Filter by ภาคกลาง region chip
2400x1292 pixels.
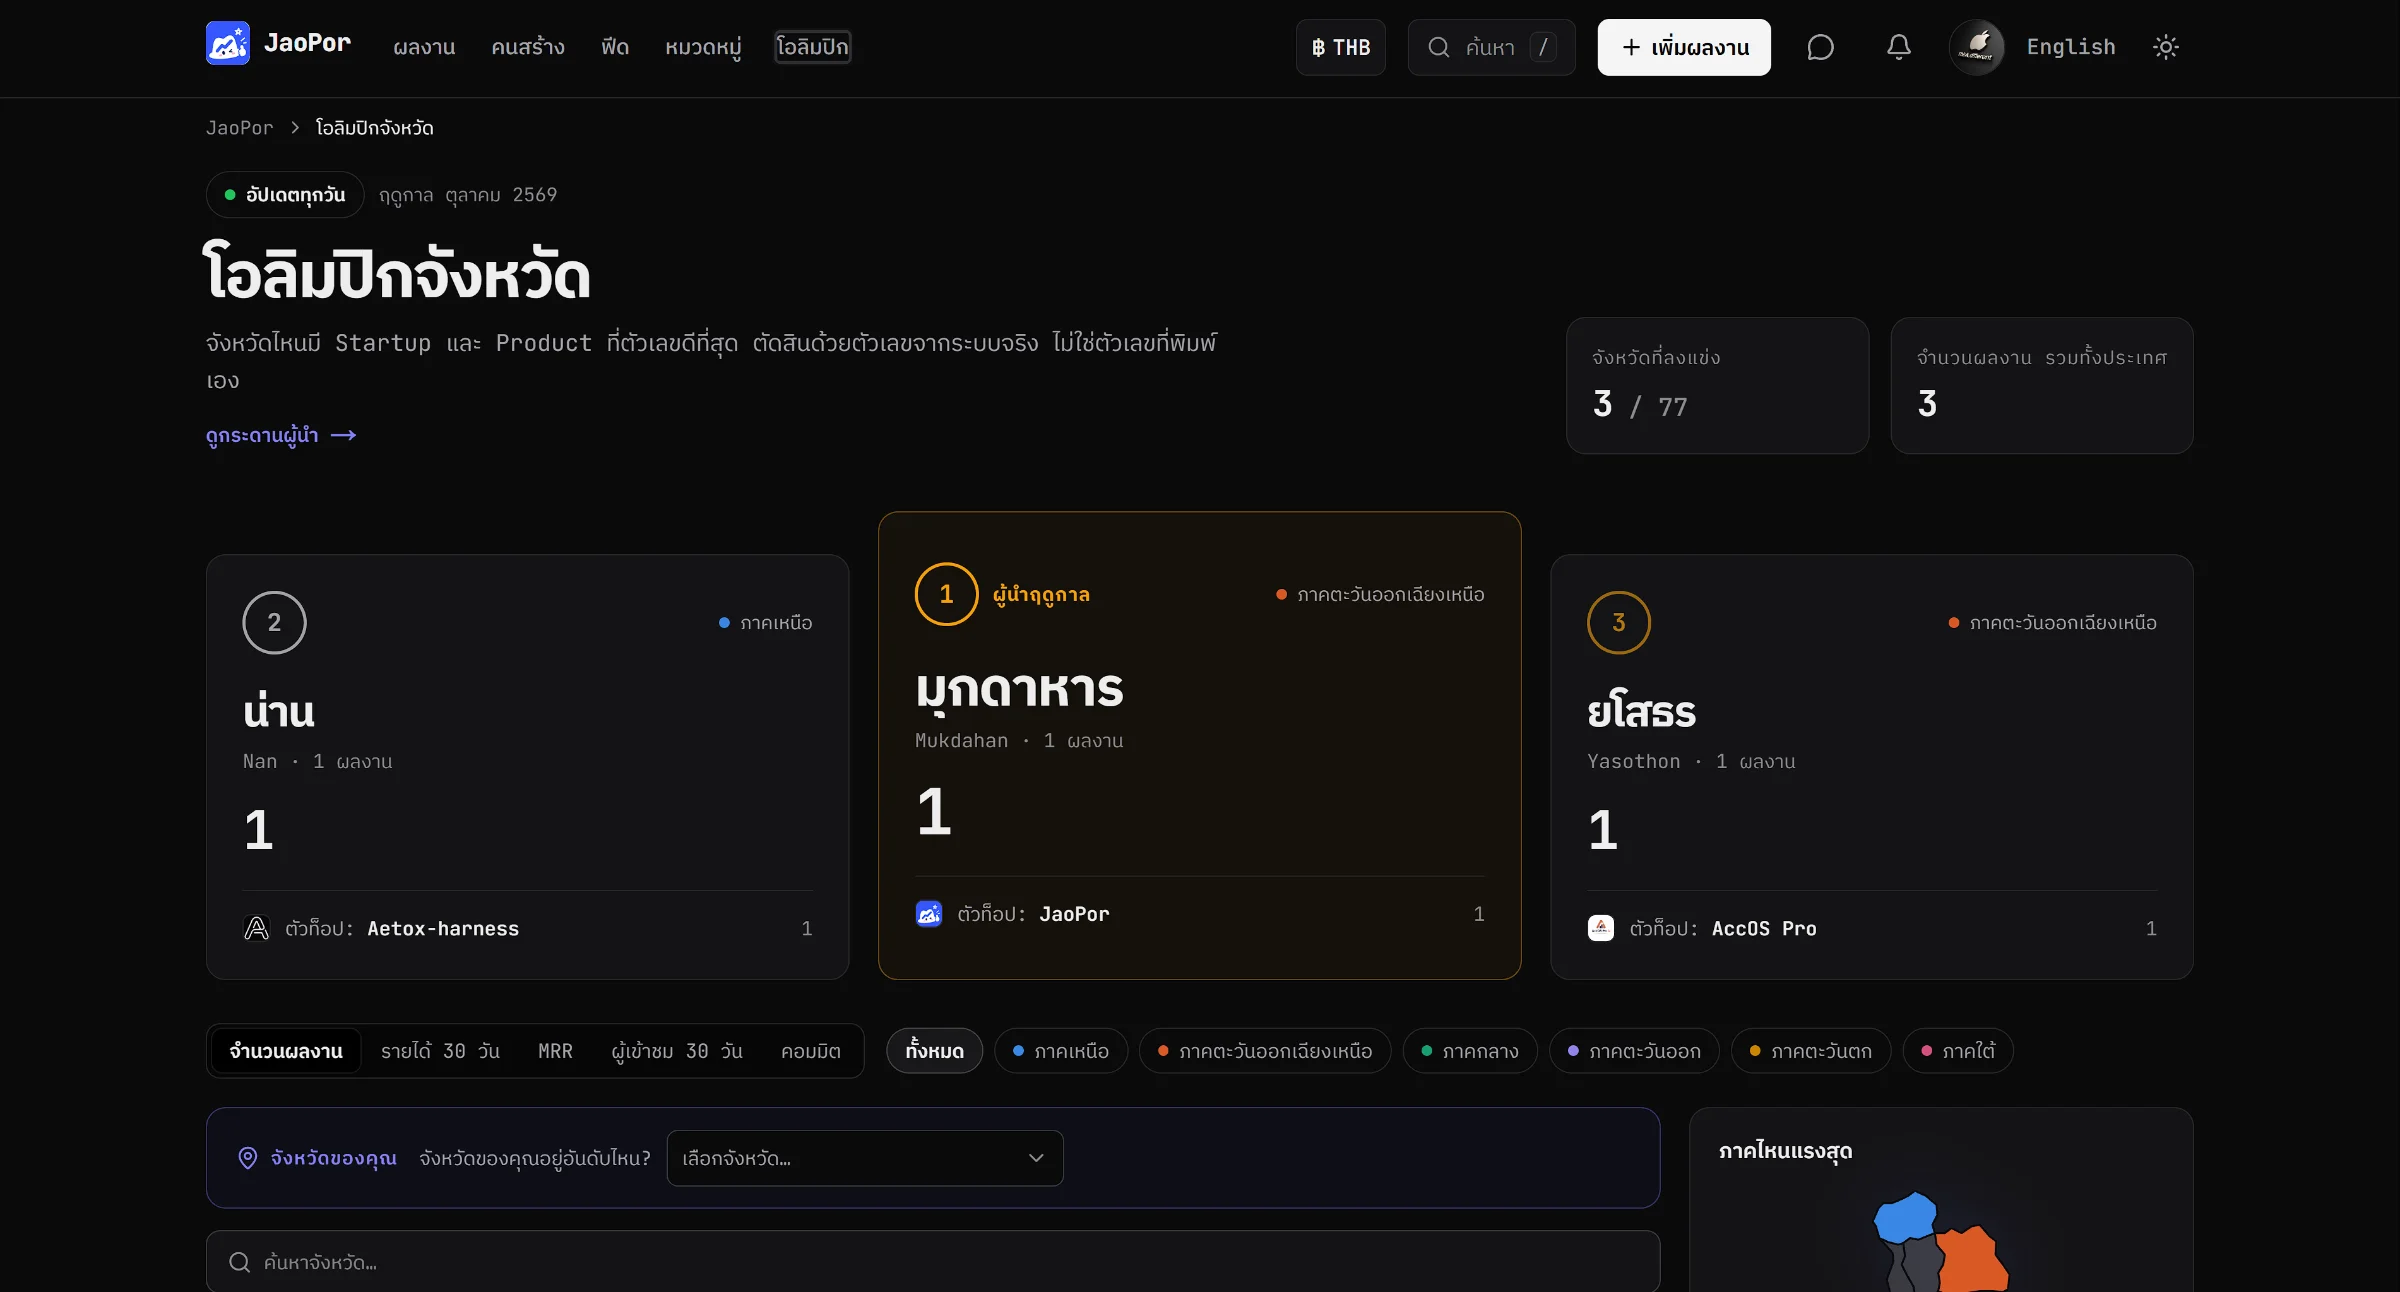(1470, 1051)
